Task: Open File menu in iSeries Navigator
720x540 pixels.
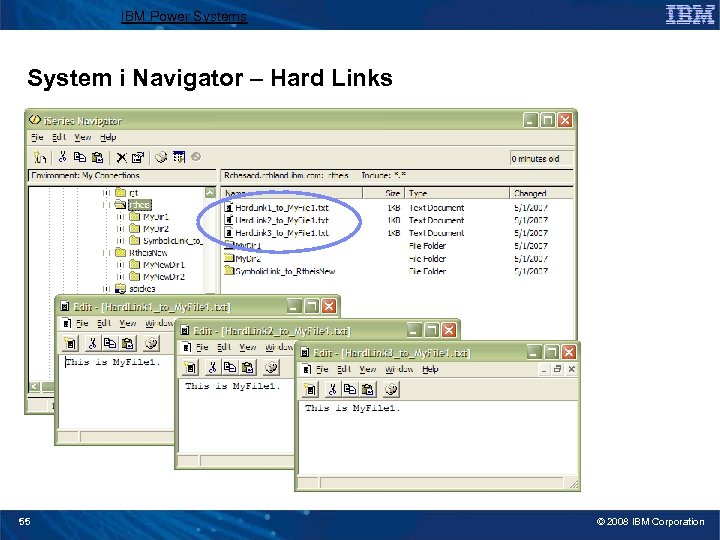Action: click(x=37, y=137)
